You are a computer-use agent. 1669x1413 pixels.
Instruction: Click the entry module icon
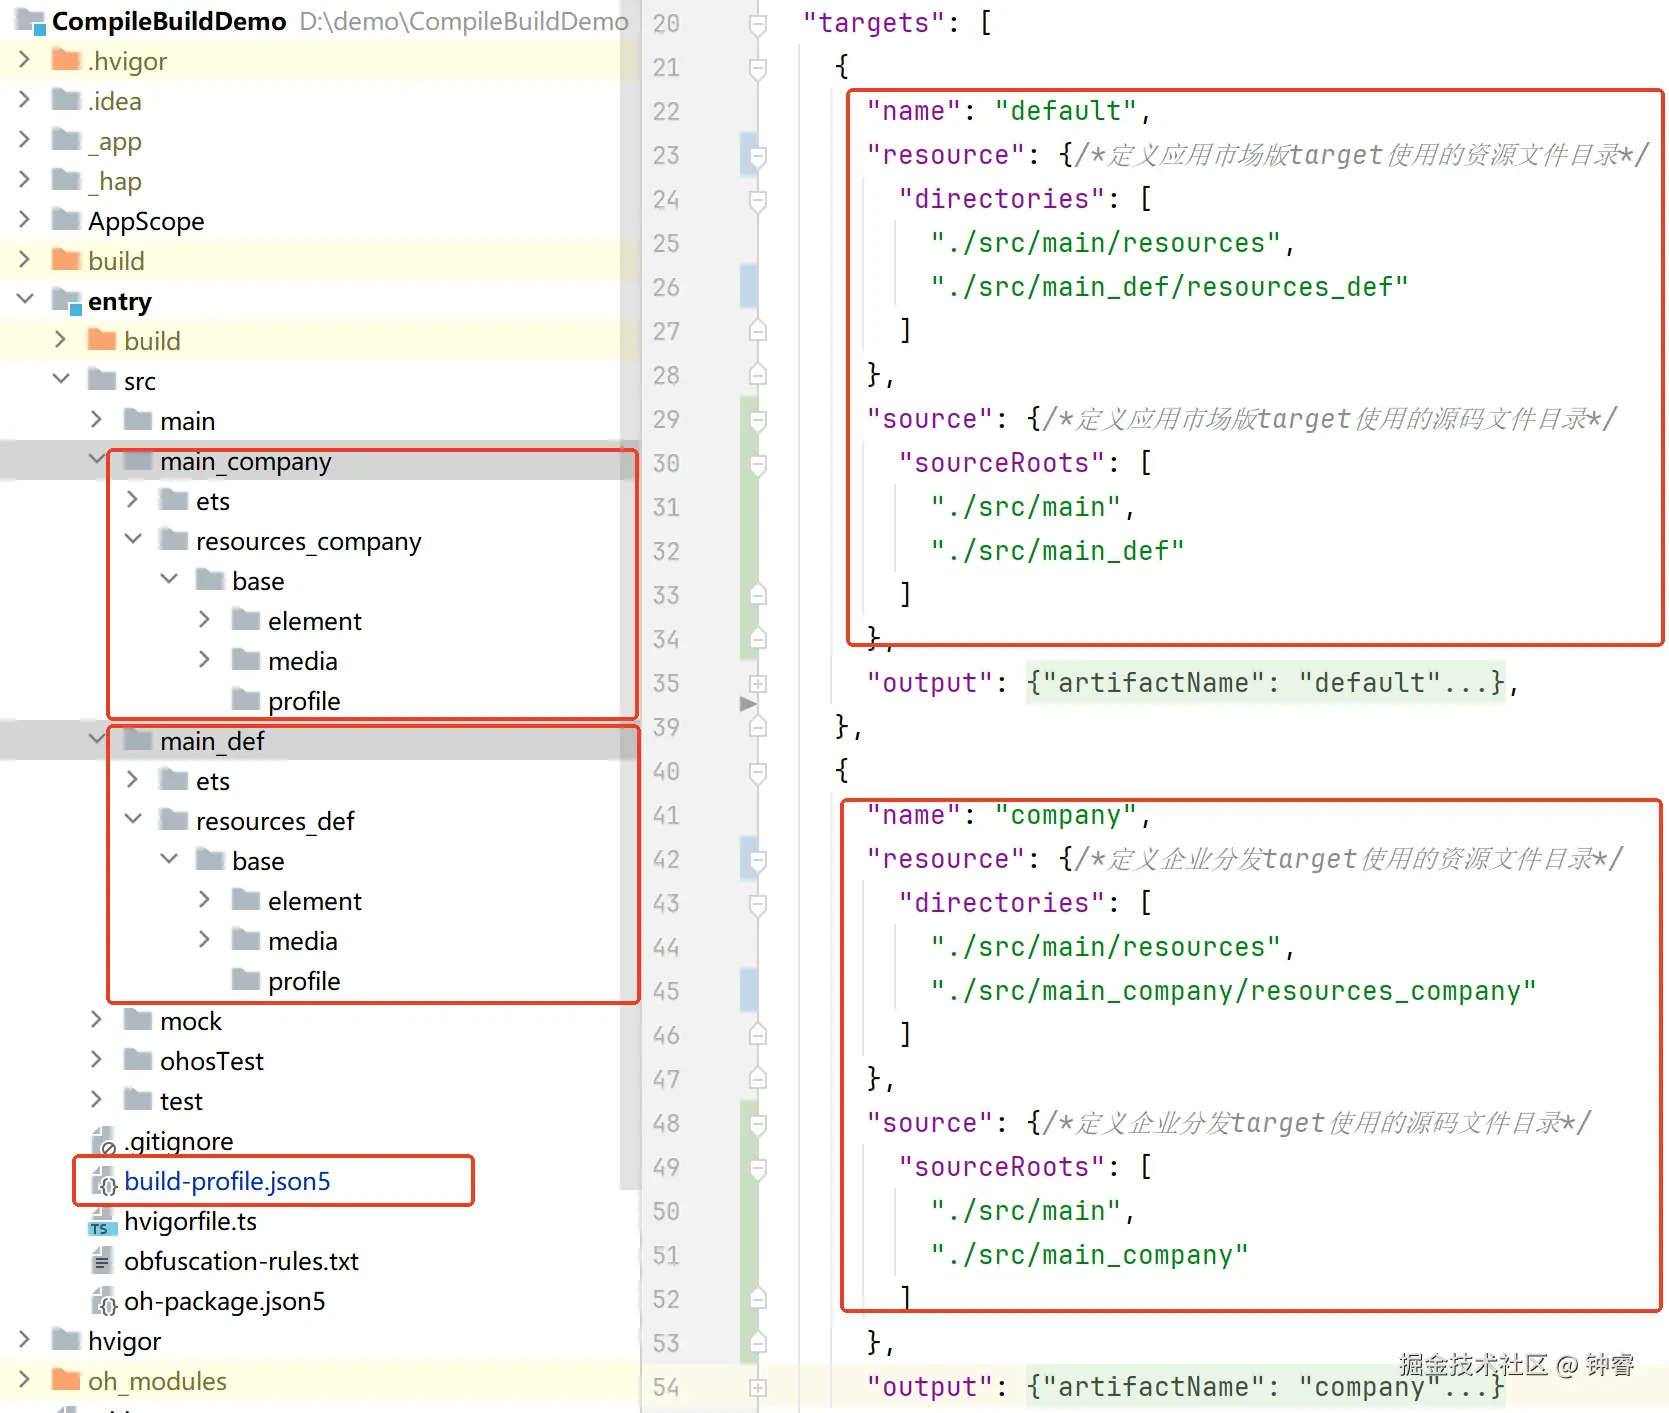[66, 301]
